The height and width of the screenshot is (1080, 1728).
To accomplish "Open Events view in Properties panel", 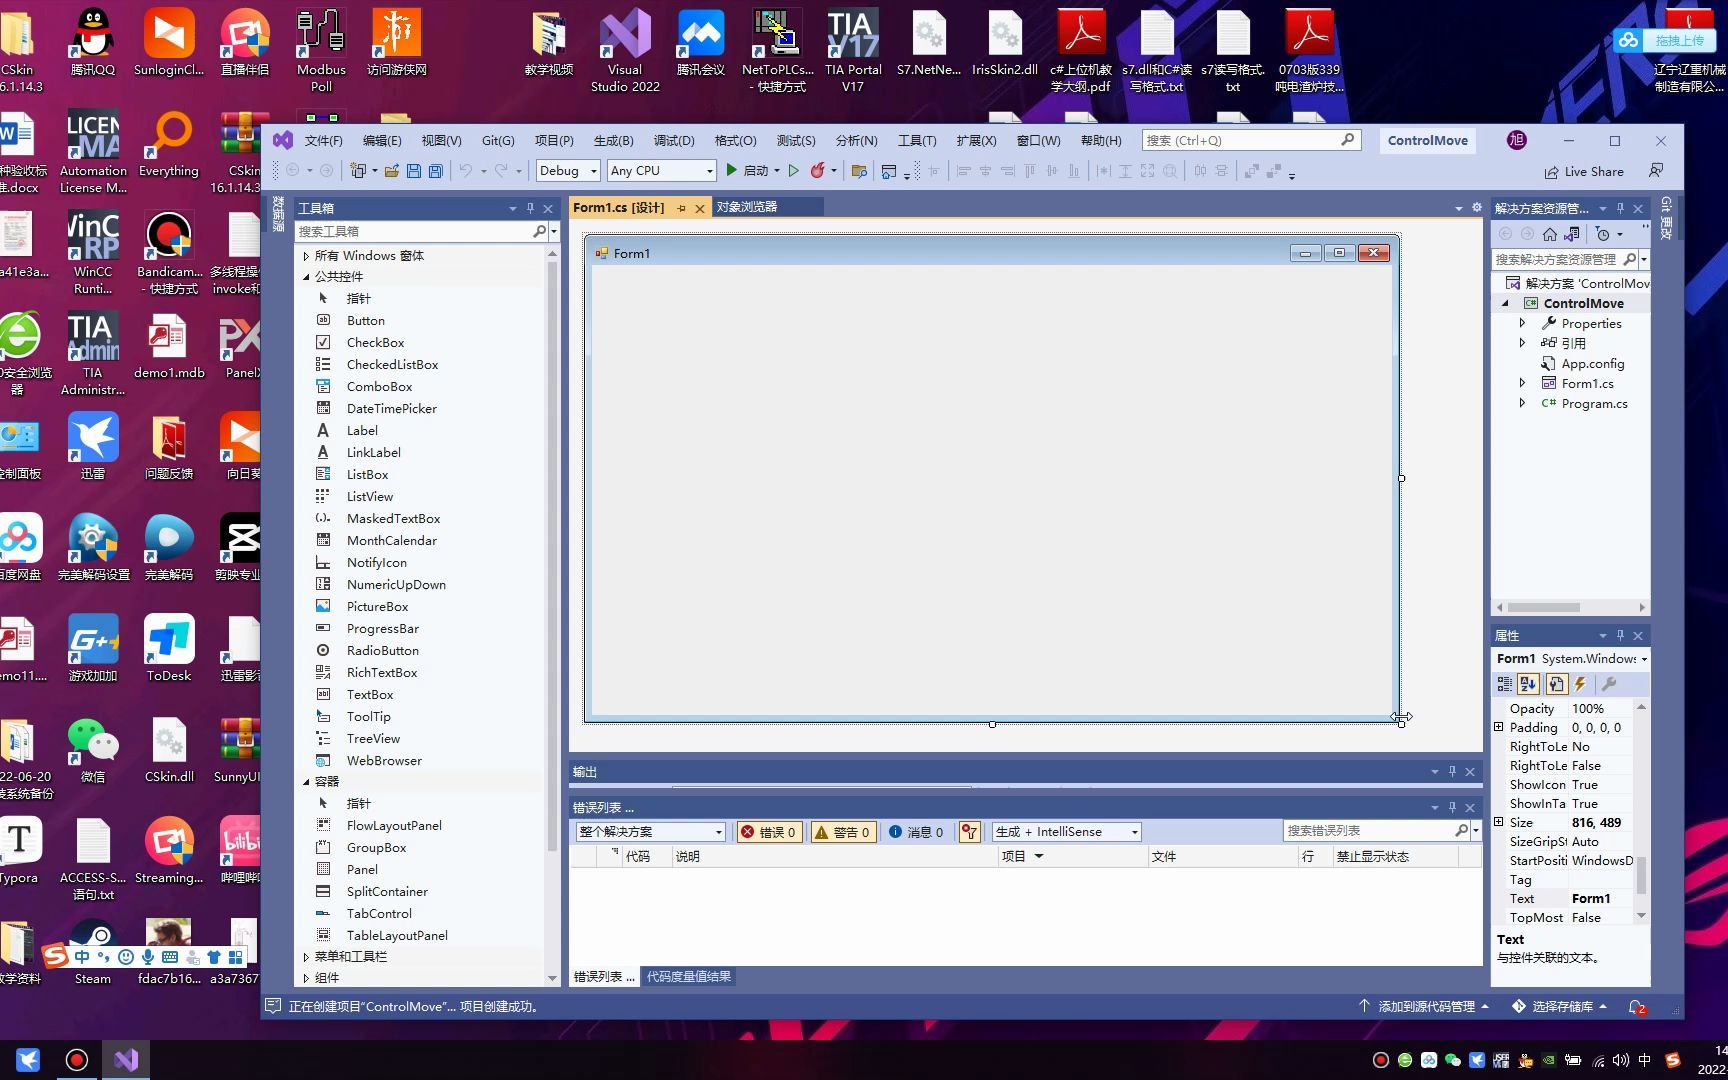I will point(1580,684).
